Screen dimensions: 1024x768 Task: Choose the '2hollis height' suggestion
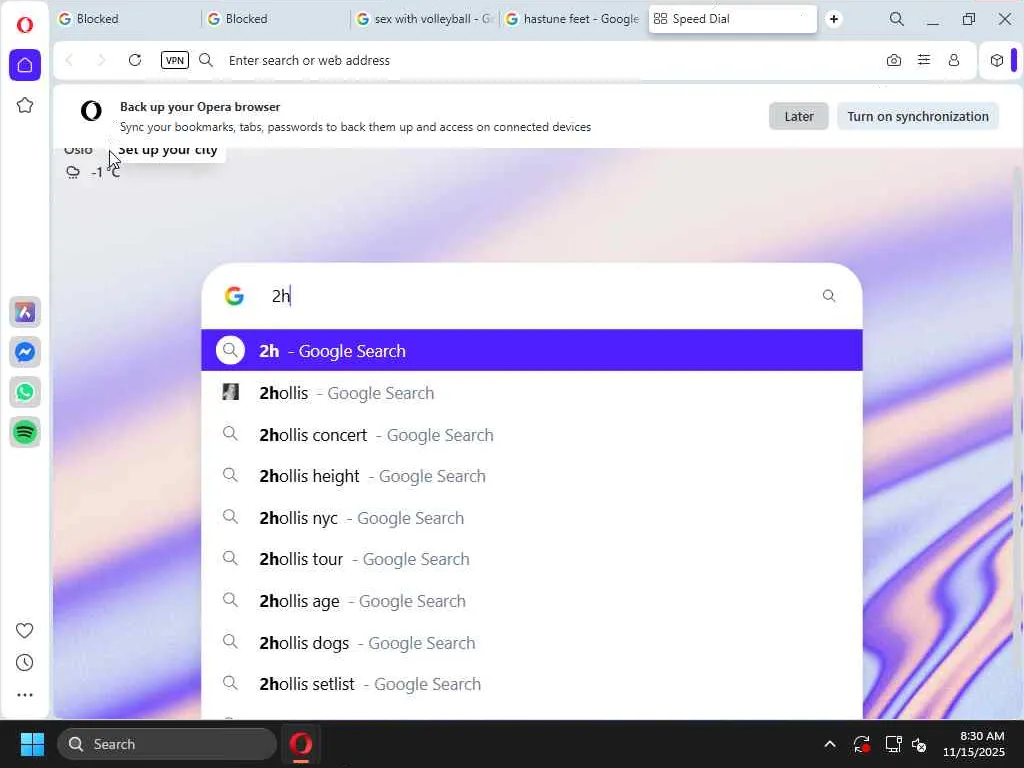pos(532,476)
